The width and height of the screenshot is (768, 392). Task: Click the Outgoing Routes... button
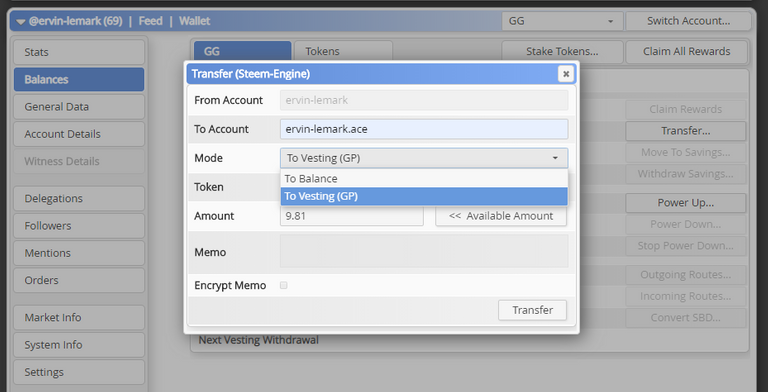click(x=686, y=275)
